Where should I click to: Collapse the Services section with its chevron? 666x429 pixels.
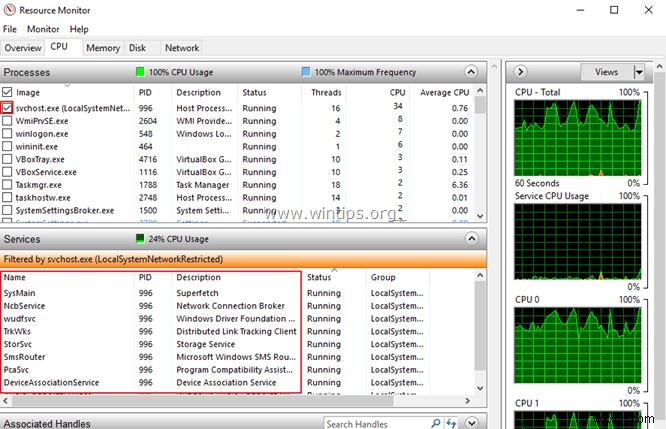click(x=471, y=239)
